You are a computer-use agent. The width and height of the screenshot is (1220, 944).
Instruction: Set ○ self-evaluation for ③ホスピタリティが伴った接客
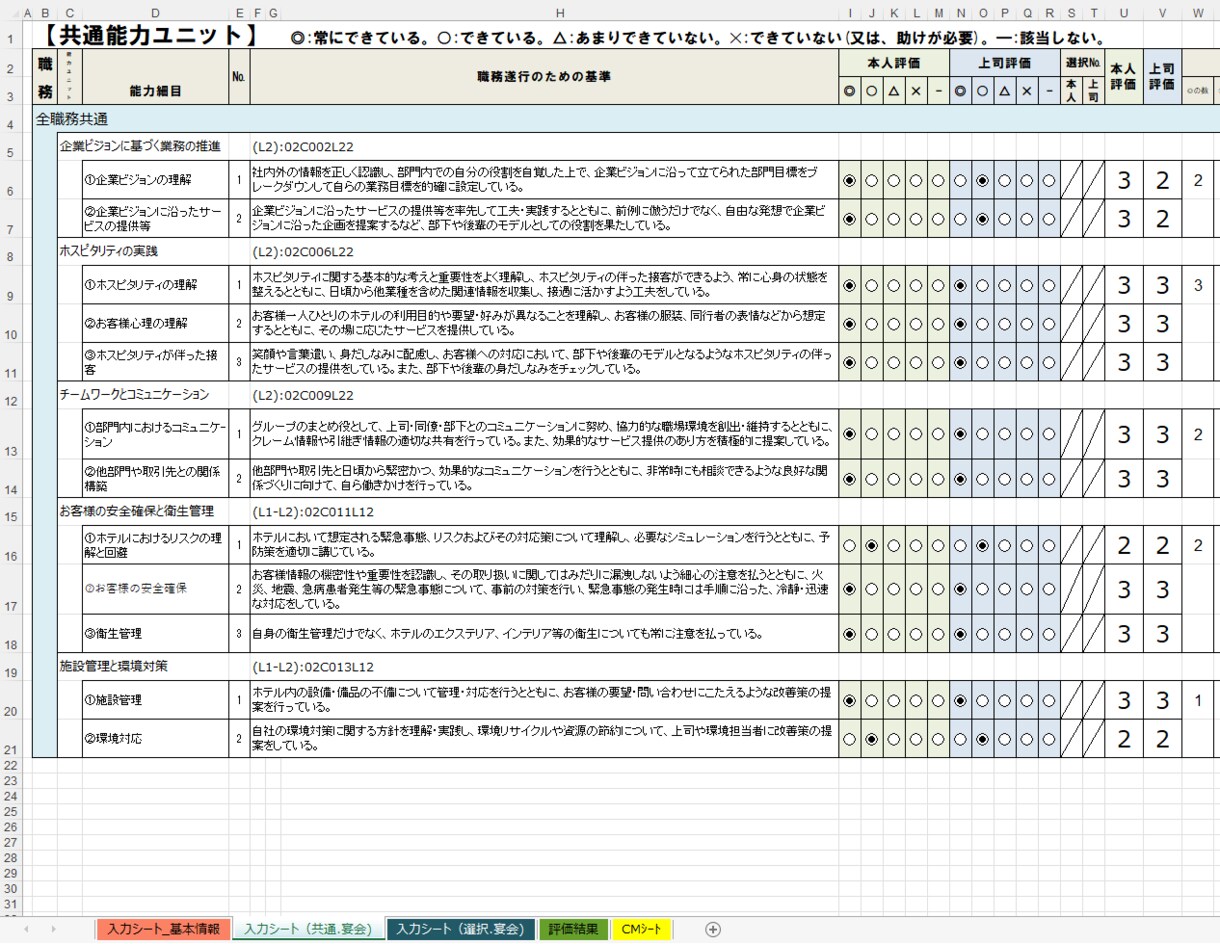pyautogui.click(x=872, y=362)
